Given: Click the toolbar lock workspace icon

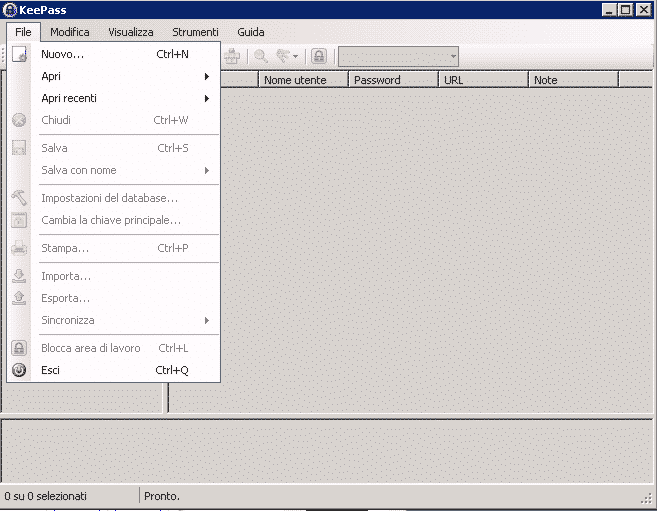Looking at the screenshot, I should tap(319, 56).
